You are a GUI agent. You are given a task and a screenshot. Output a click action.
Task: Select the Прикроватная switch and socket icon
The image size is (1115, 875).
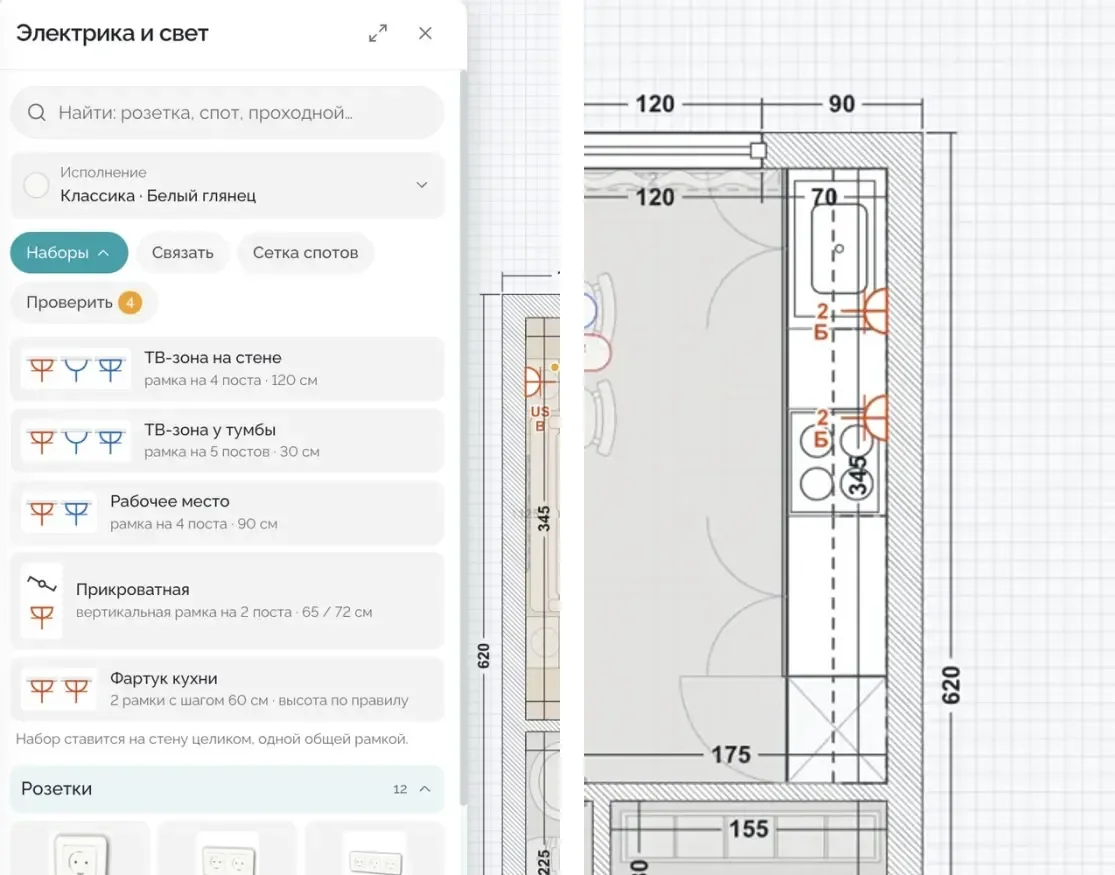tap(42, 600)
